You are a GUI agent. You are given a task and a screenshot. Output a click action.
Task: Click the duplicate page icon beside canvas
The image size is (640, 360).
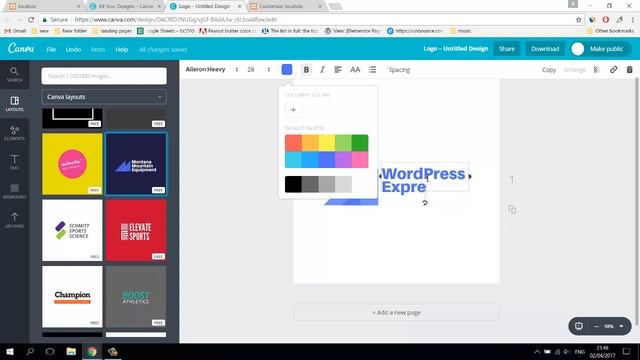(512, 209)
